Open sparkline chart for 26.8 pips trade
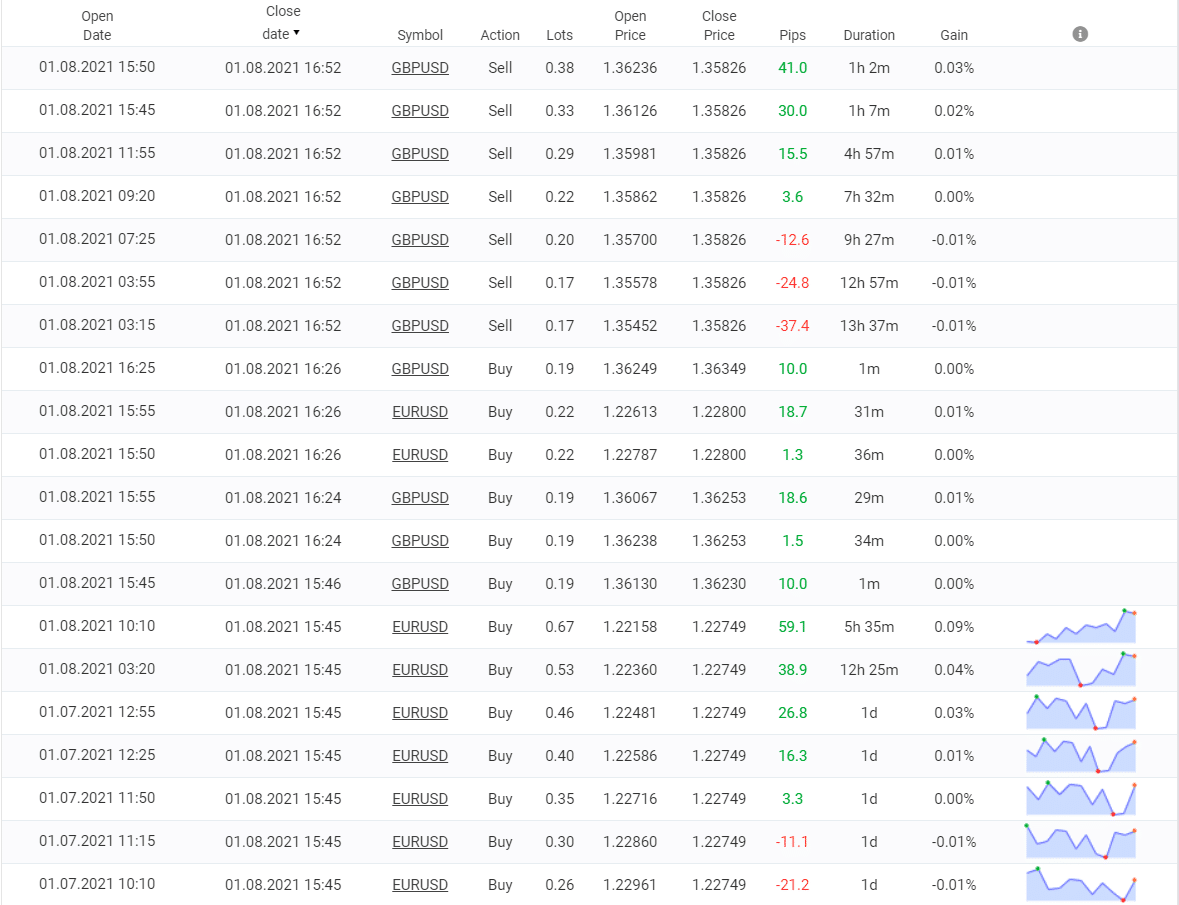This screenshot has width=1179, height=905. tap(1080, 713)
